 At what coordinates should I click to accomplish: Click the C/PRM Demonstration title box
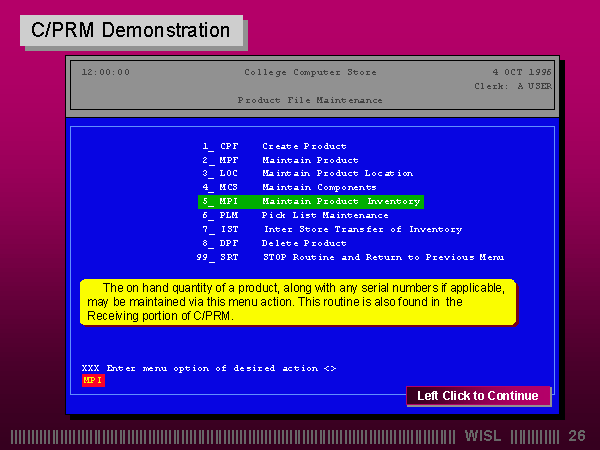coord(131,30)
